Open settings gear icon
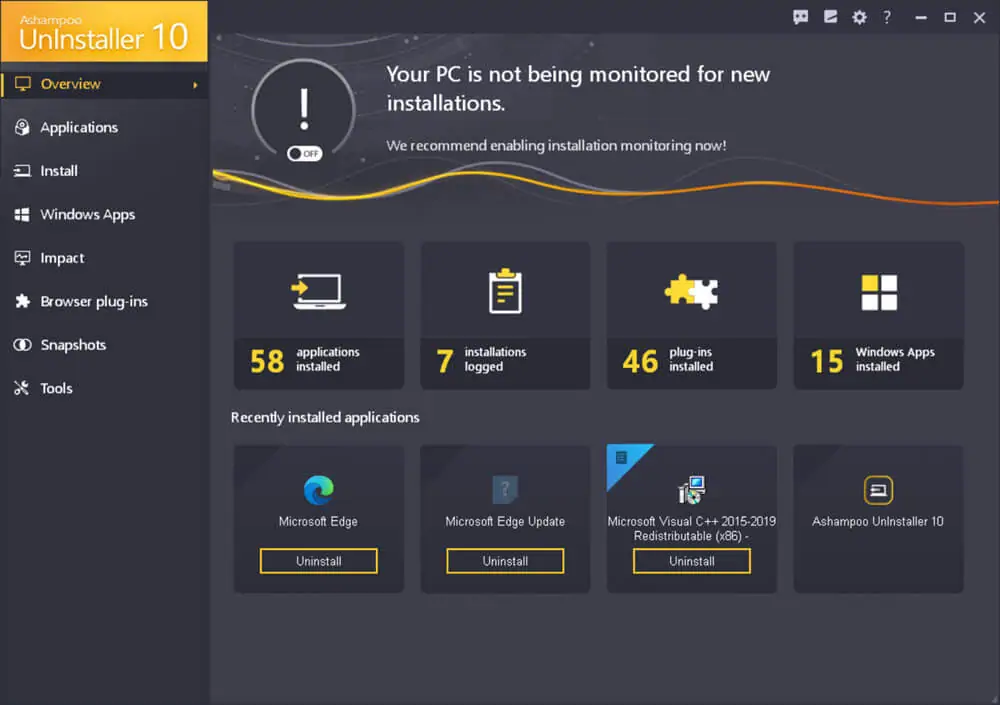The height and width of the screenshot is (705, 1000). [859, 17]
